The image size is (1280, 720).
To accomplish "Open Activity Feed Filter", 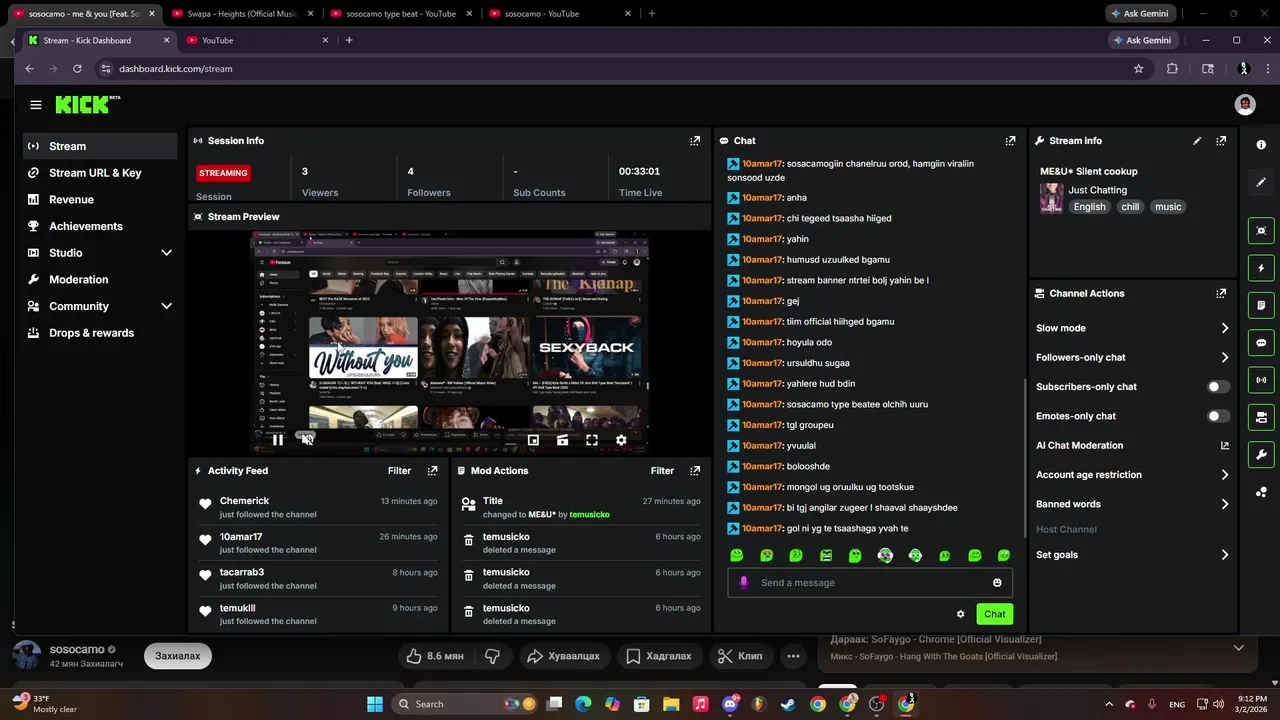I will coord(399,470).
